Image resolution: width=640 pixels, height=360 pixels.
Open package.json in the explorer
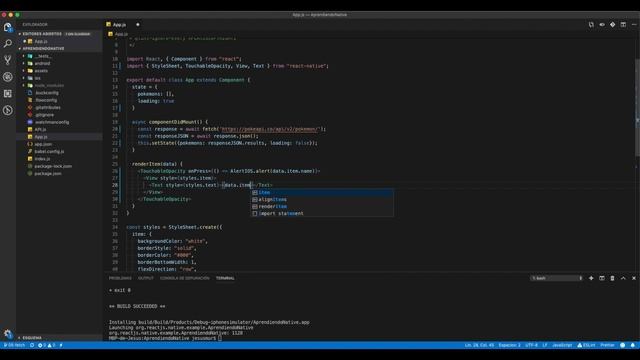[48, 173]
